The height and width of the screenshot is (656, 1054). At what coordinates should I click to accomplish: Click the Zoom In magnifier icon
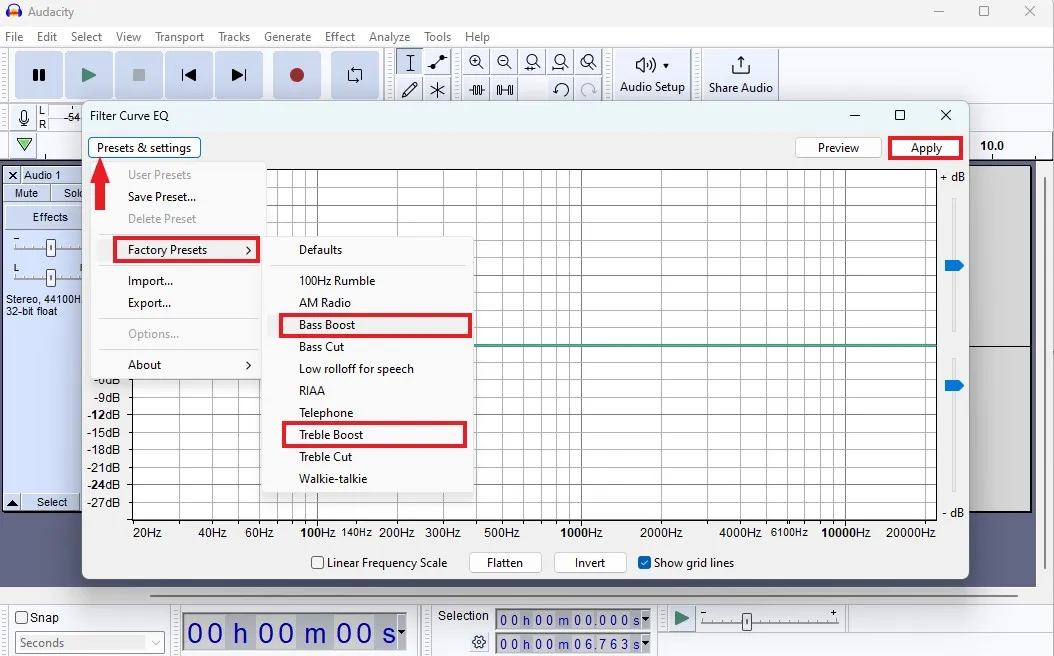point(476,62)
